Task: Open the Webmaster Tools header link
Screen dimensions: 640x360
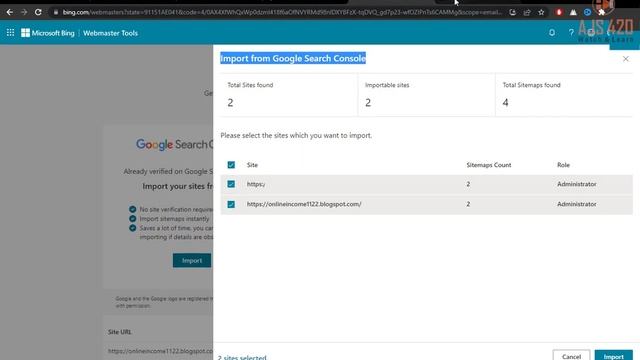Action: point(110,33)
